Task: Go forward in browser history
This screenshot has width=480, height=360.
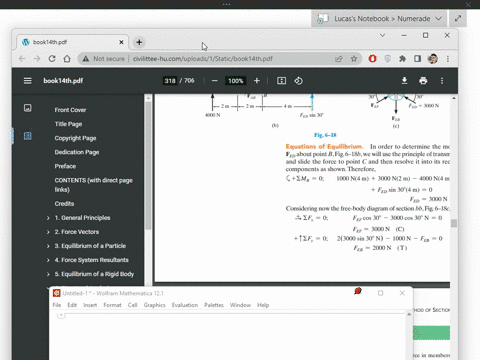Action: [x=37, y=59]
